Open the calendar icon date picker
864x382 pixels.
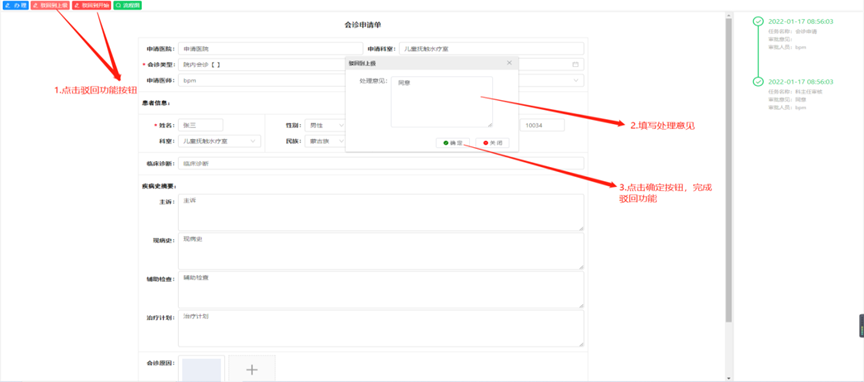tap(575, 64)
